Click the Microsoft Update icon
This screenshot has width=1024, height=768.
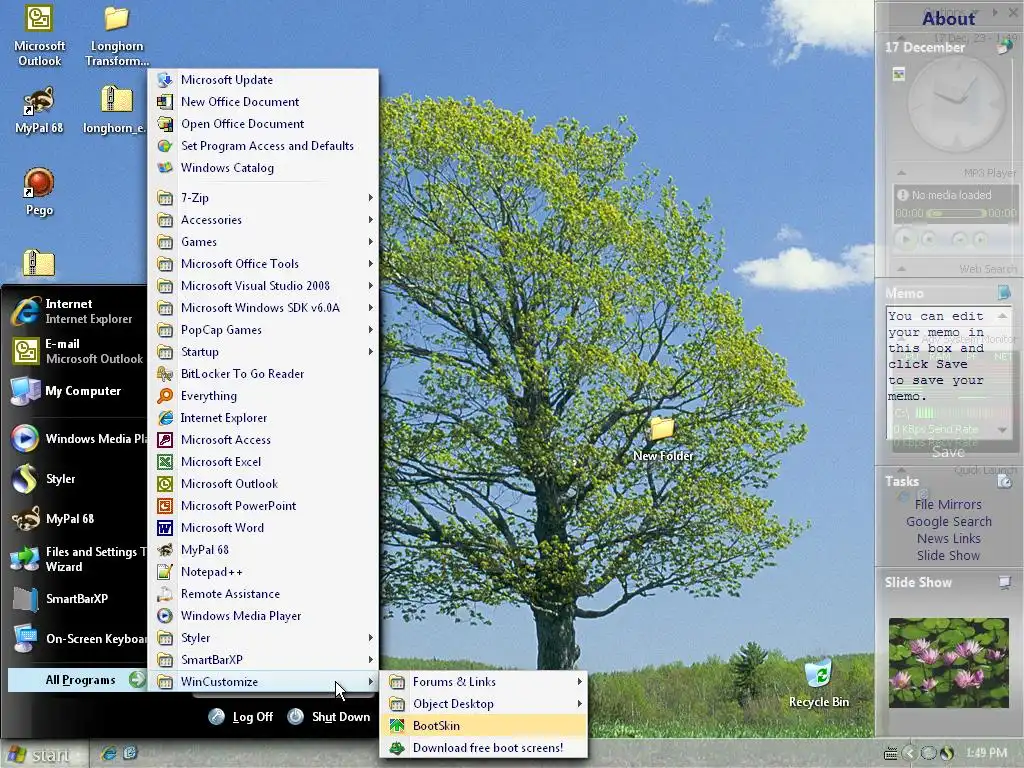coord(165,80)
